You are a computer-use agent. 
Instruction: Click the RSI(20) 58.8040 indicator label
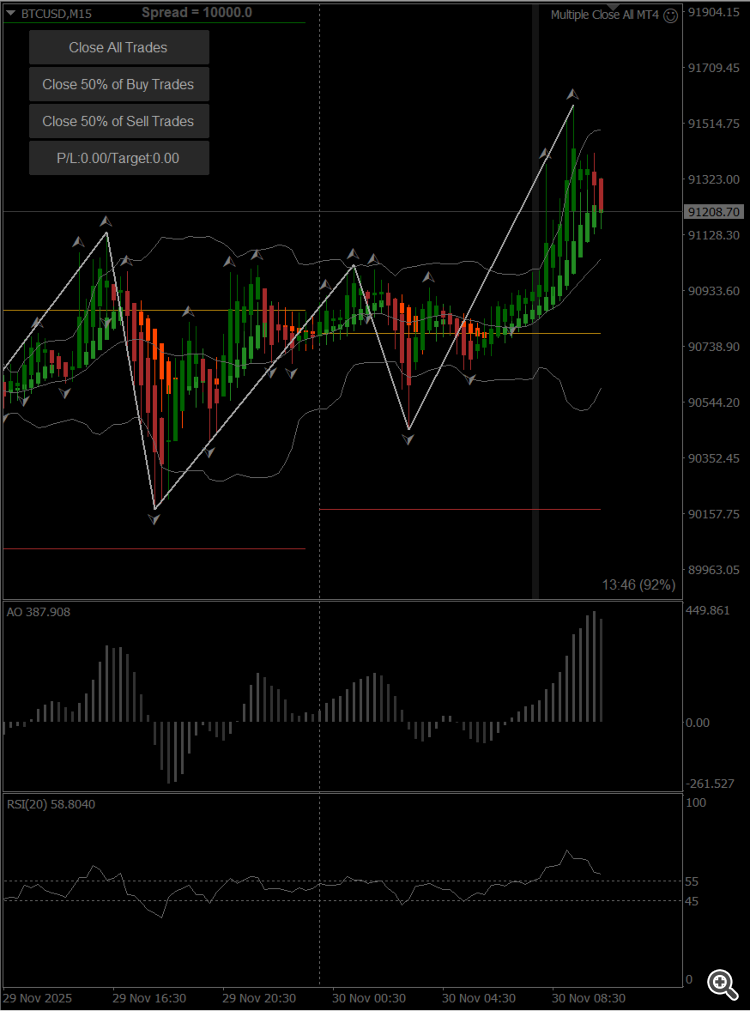[51, 804]
